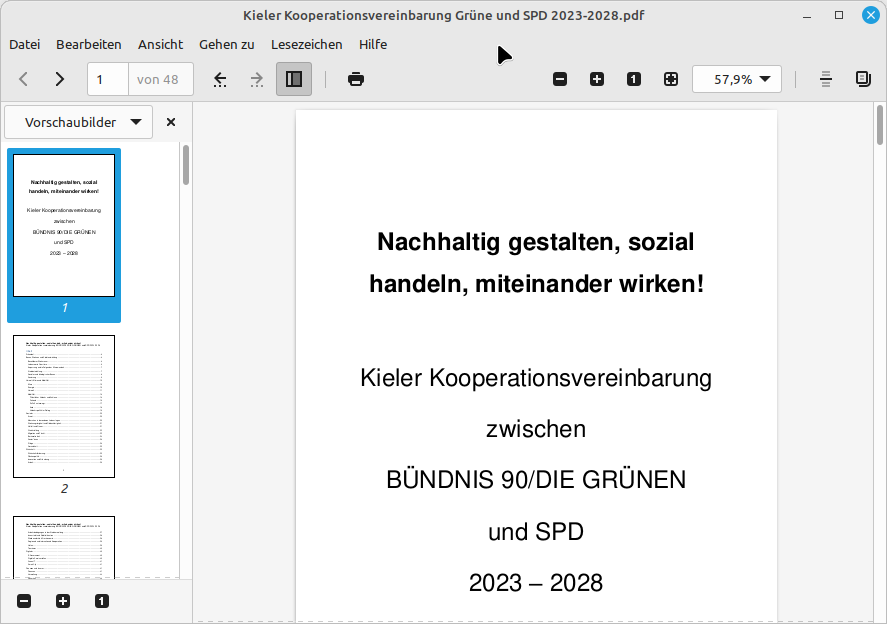
Task: Open the 57,9% zoom level dropdown
Action: coord(737,79)
